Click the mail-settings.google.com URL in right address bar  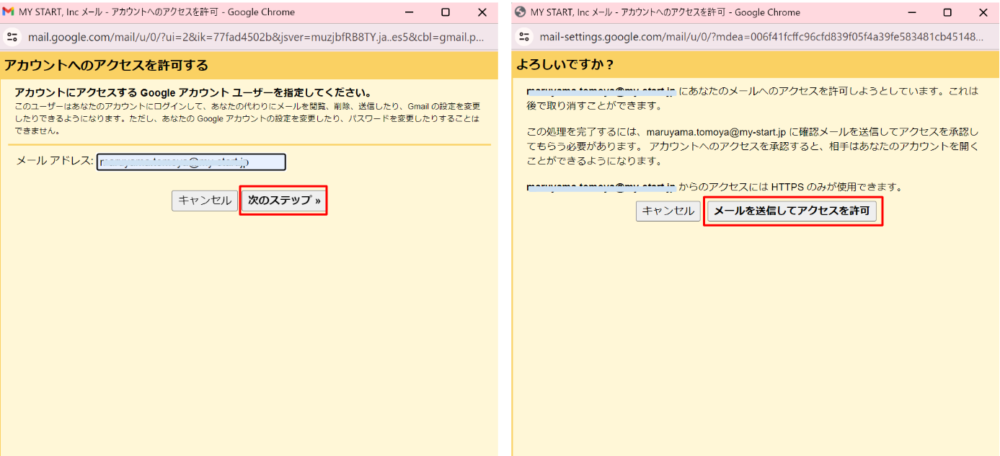click(762, 36)
